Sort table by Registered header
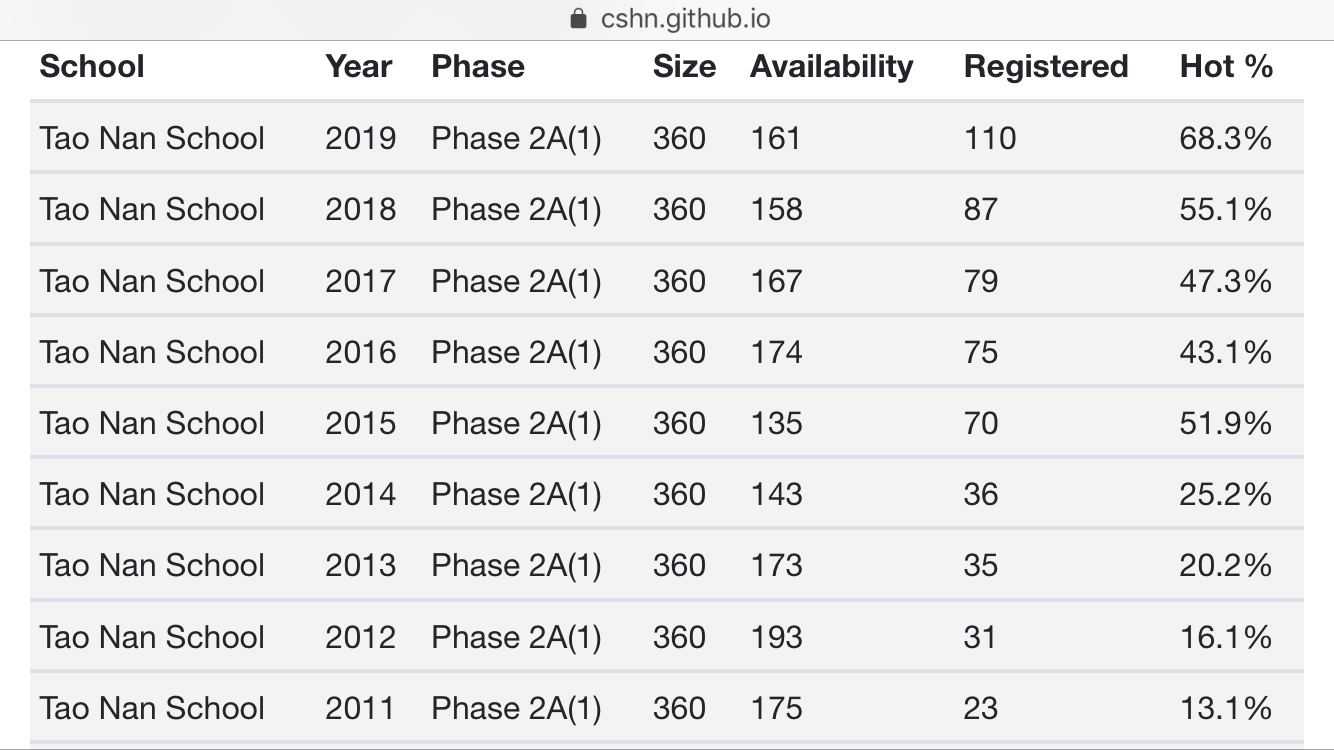Screen dimensions: 1334x750 1045,67
